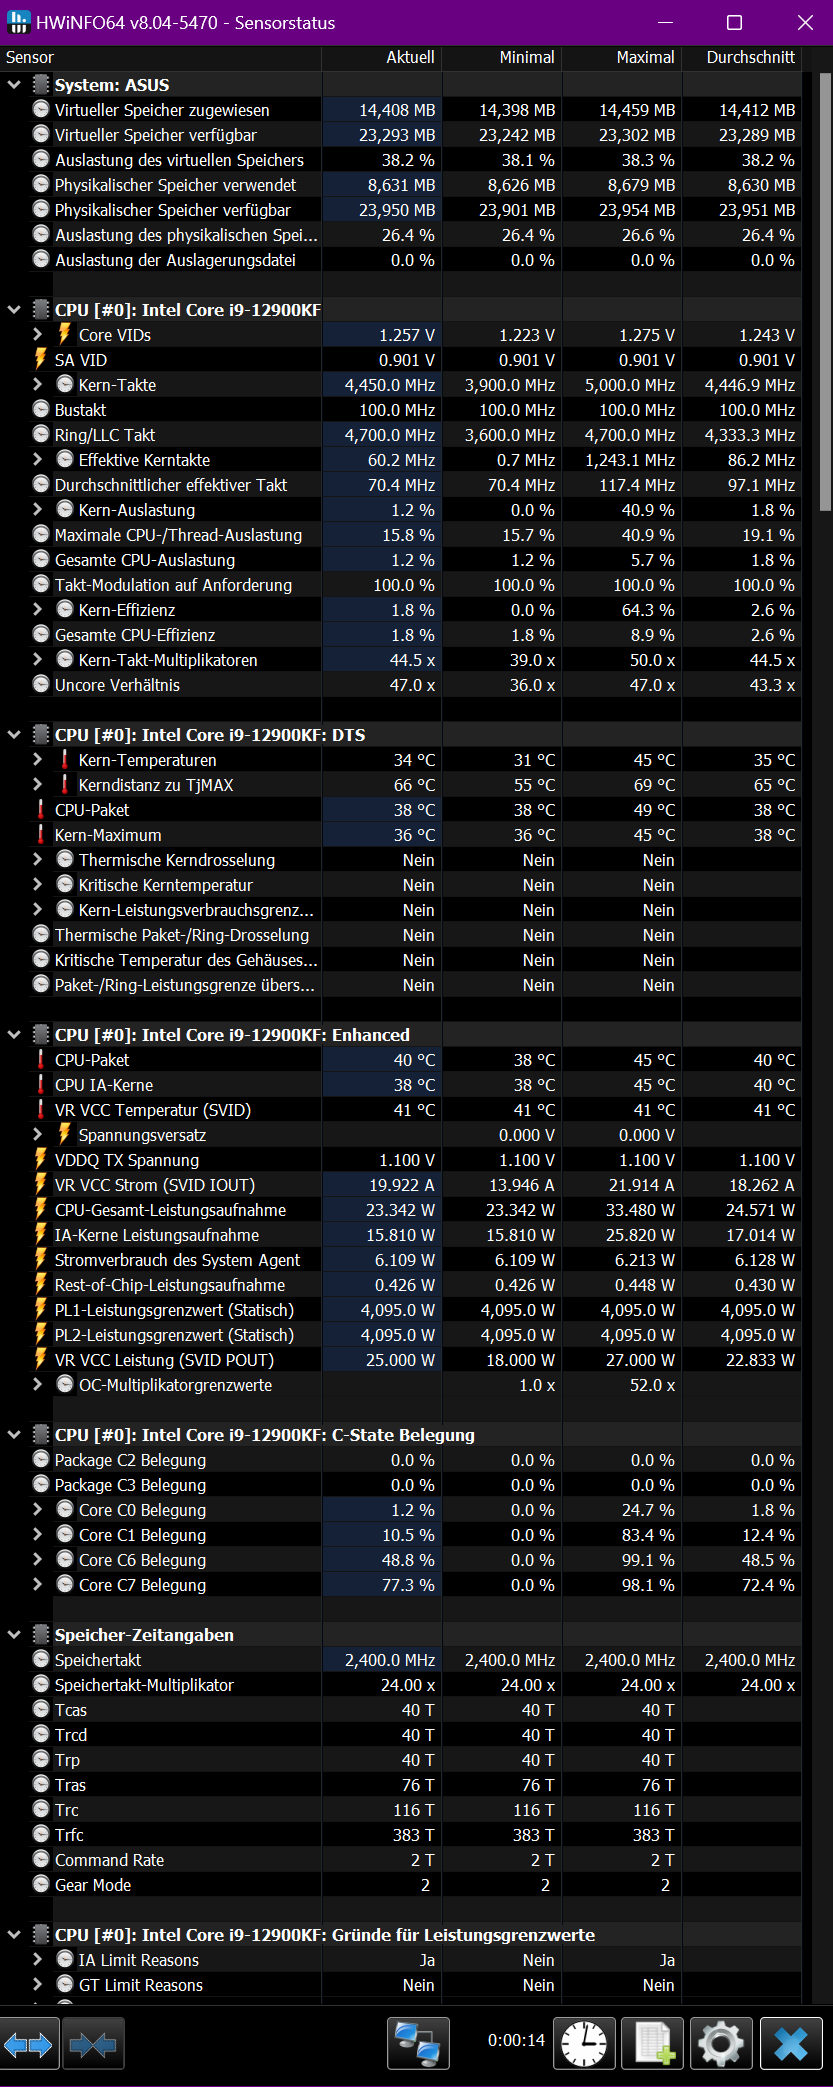
Task: Open sensor settings via the gear icon
Action: [721, 2042]
